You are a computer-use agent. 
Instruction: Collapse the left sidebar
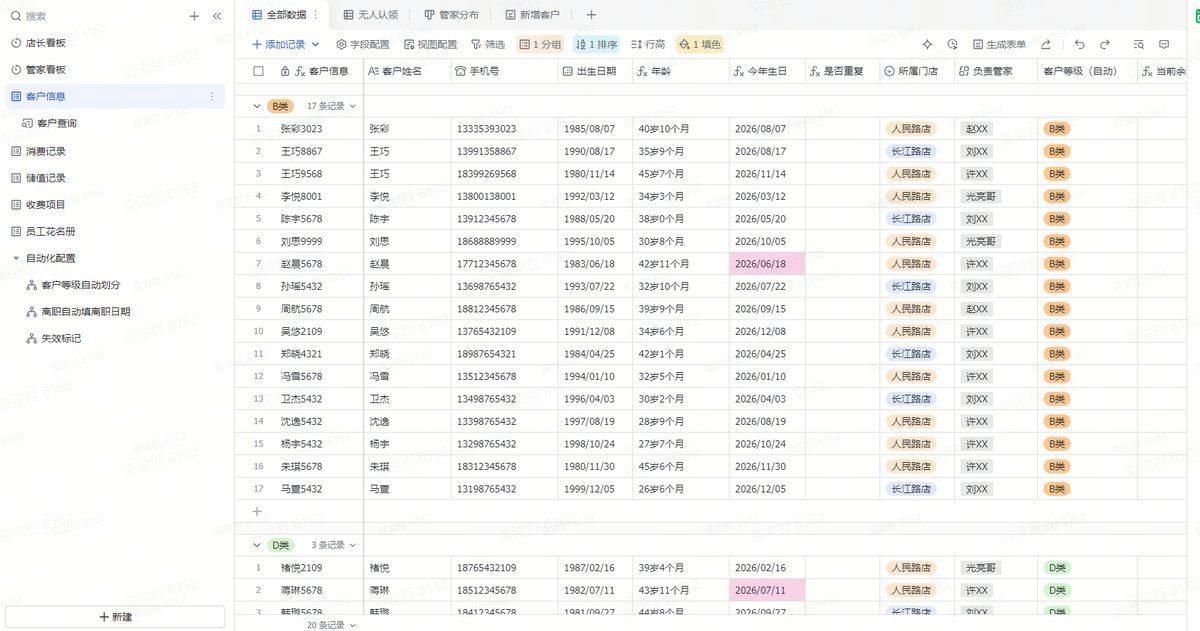[217, 16]
